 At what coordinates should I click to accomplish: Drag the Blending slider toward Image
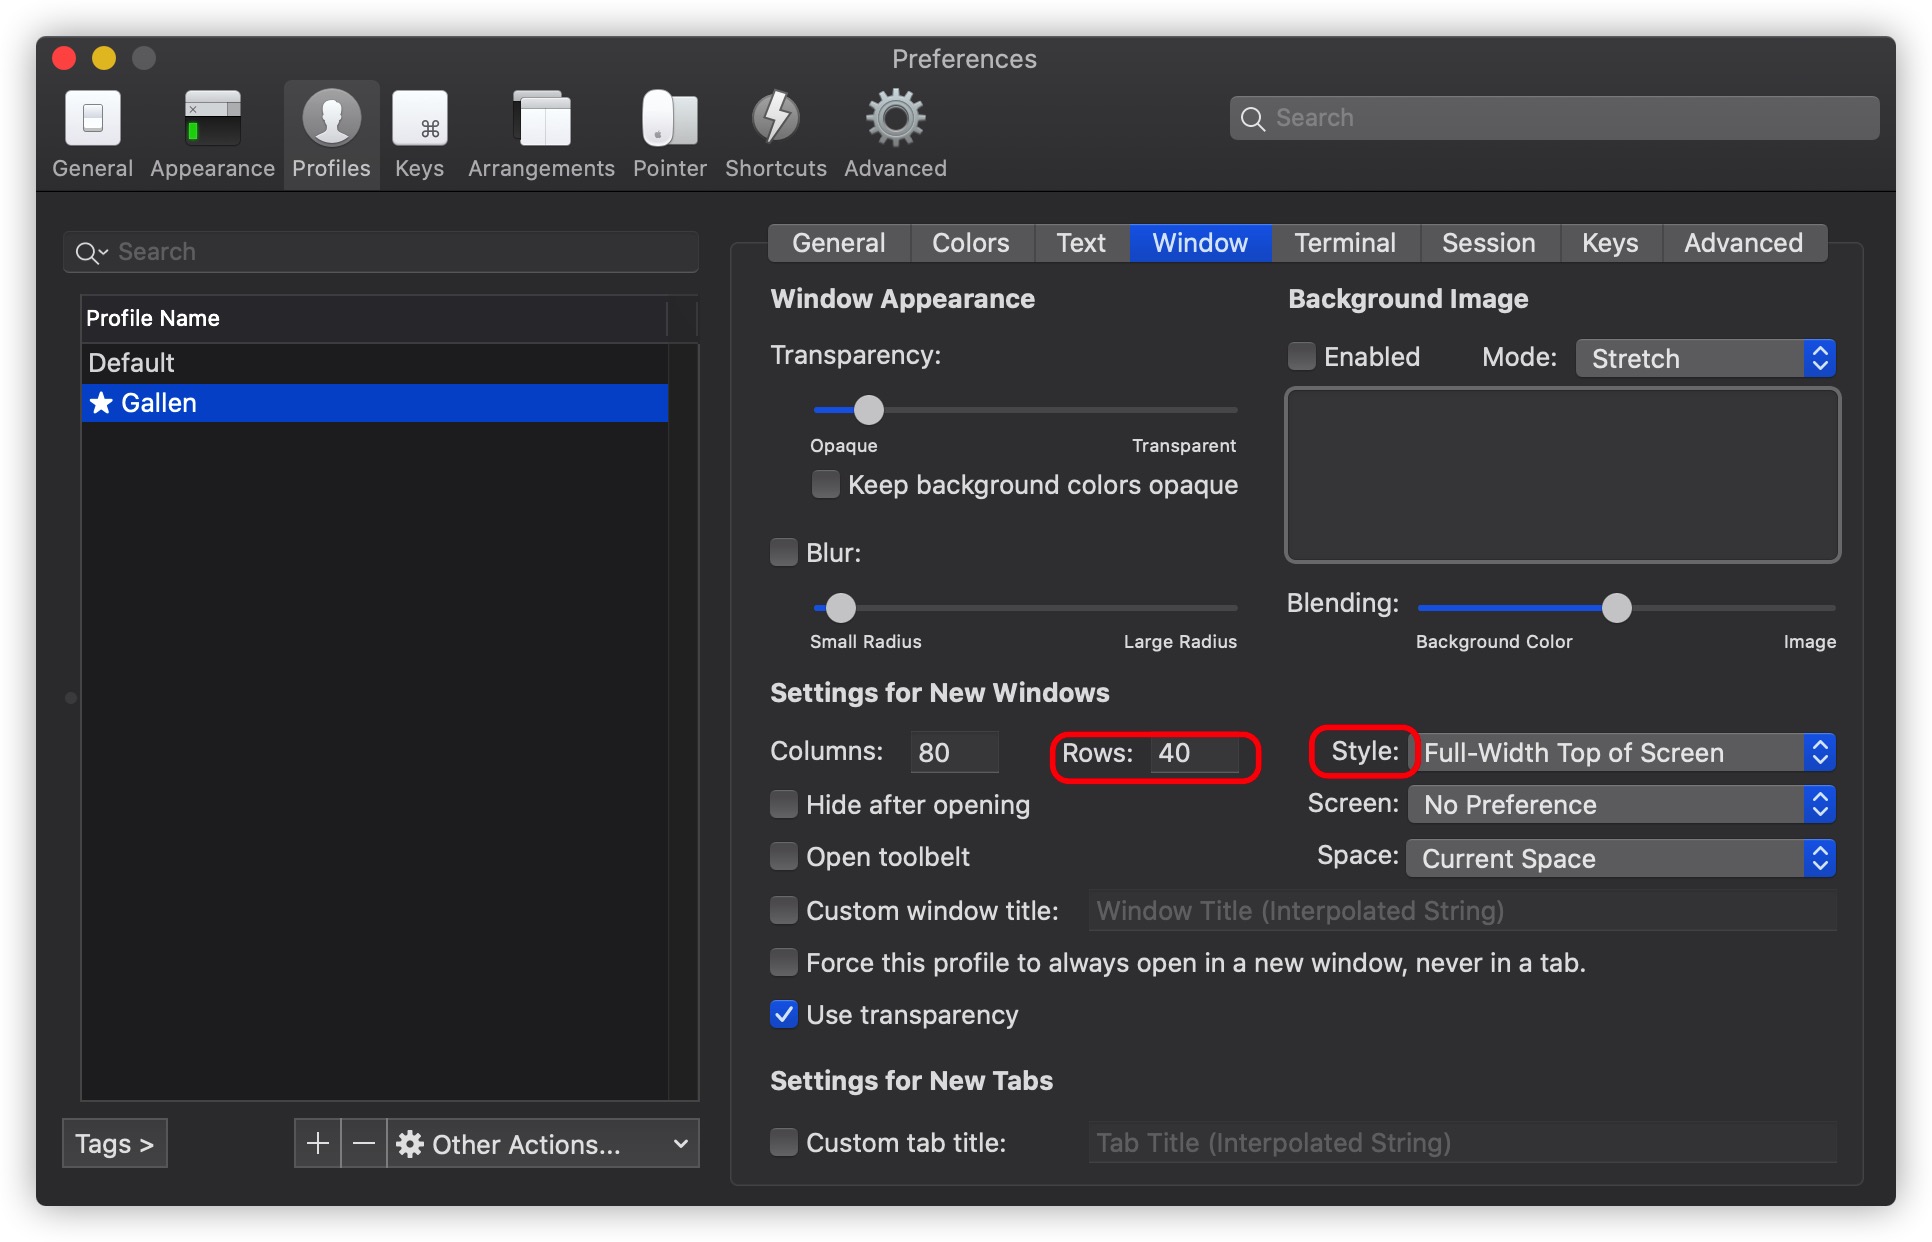1618,606
